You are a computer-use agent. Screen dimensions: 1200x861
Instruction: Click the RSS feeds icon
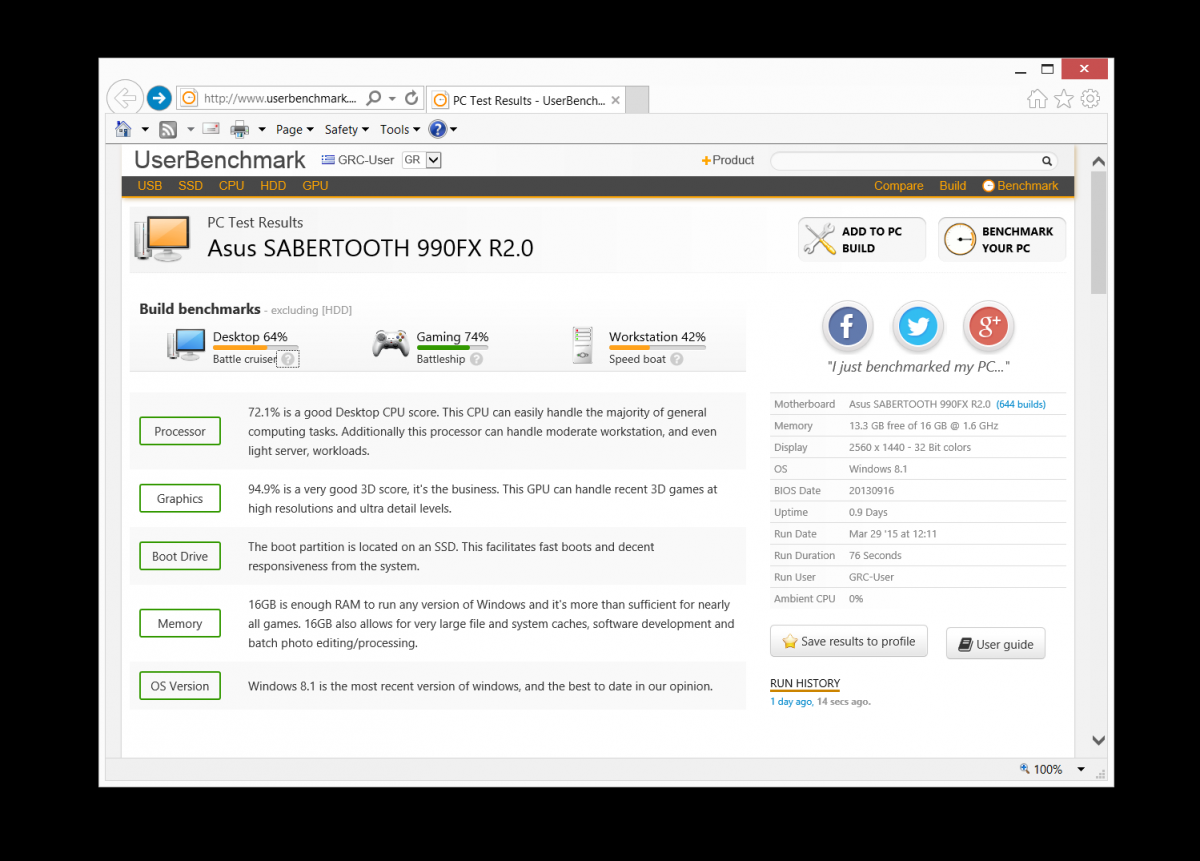click(168, 129)
